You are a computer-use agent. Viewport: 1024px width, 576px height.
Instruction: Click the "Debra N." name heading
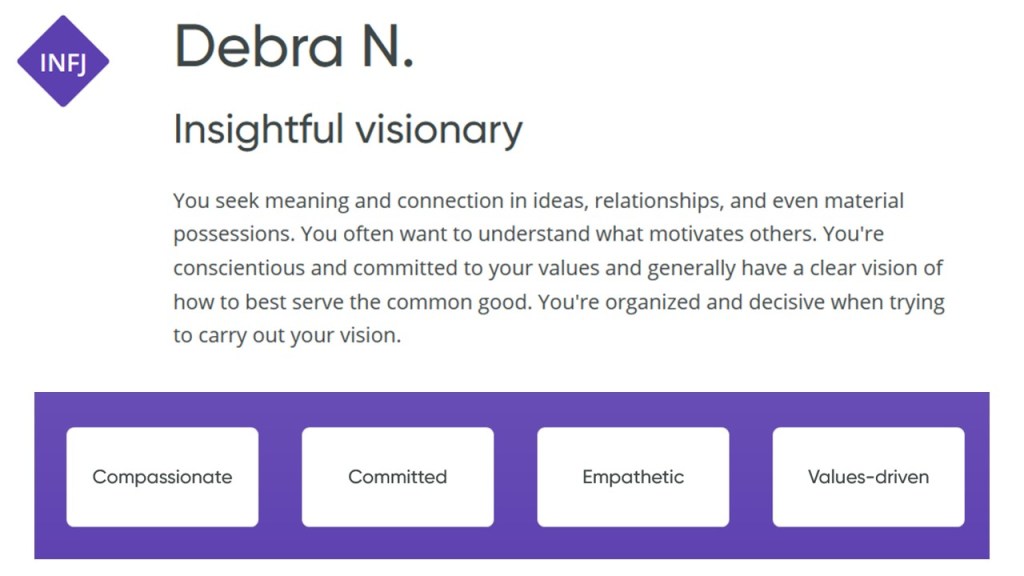pos(294,46)
